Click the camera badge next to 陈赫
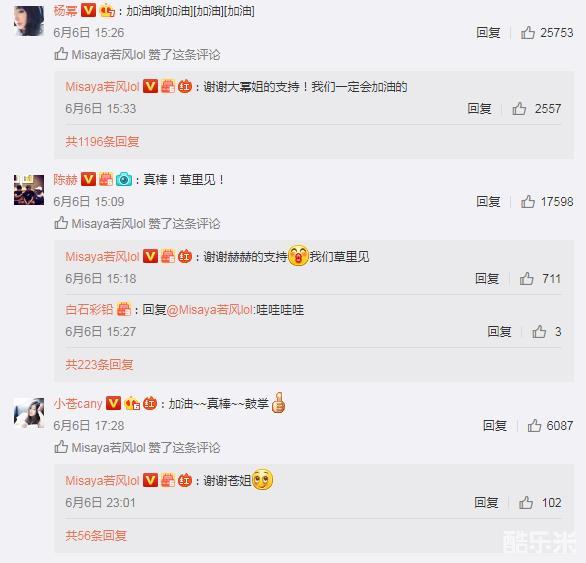This screenshot has height=563, width=586. (124, 179)
